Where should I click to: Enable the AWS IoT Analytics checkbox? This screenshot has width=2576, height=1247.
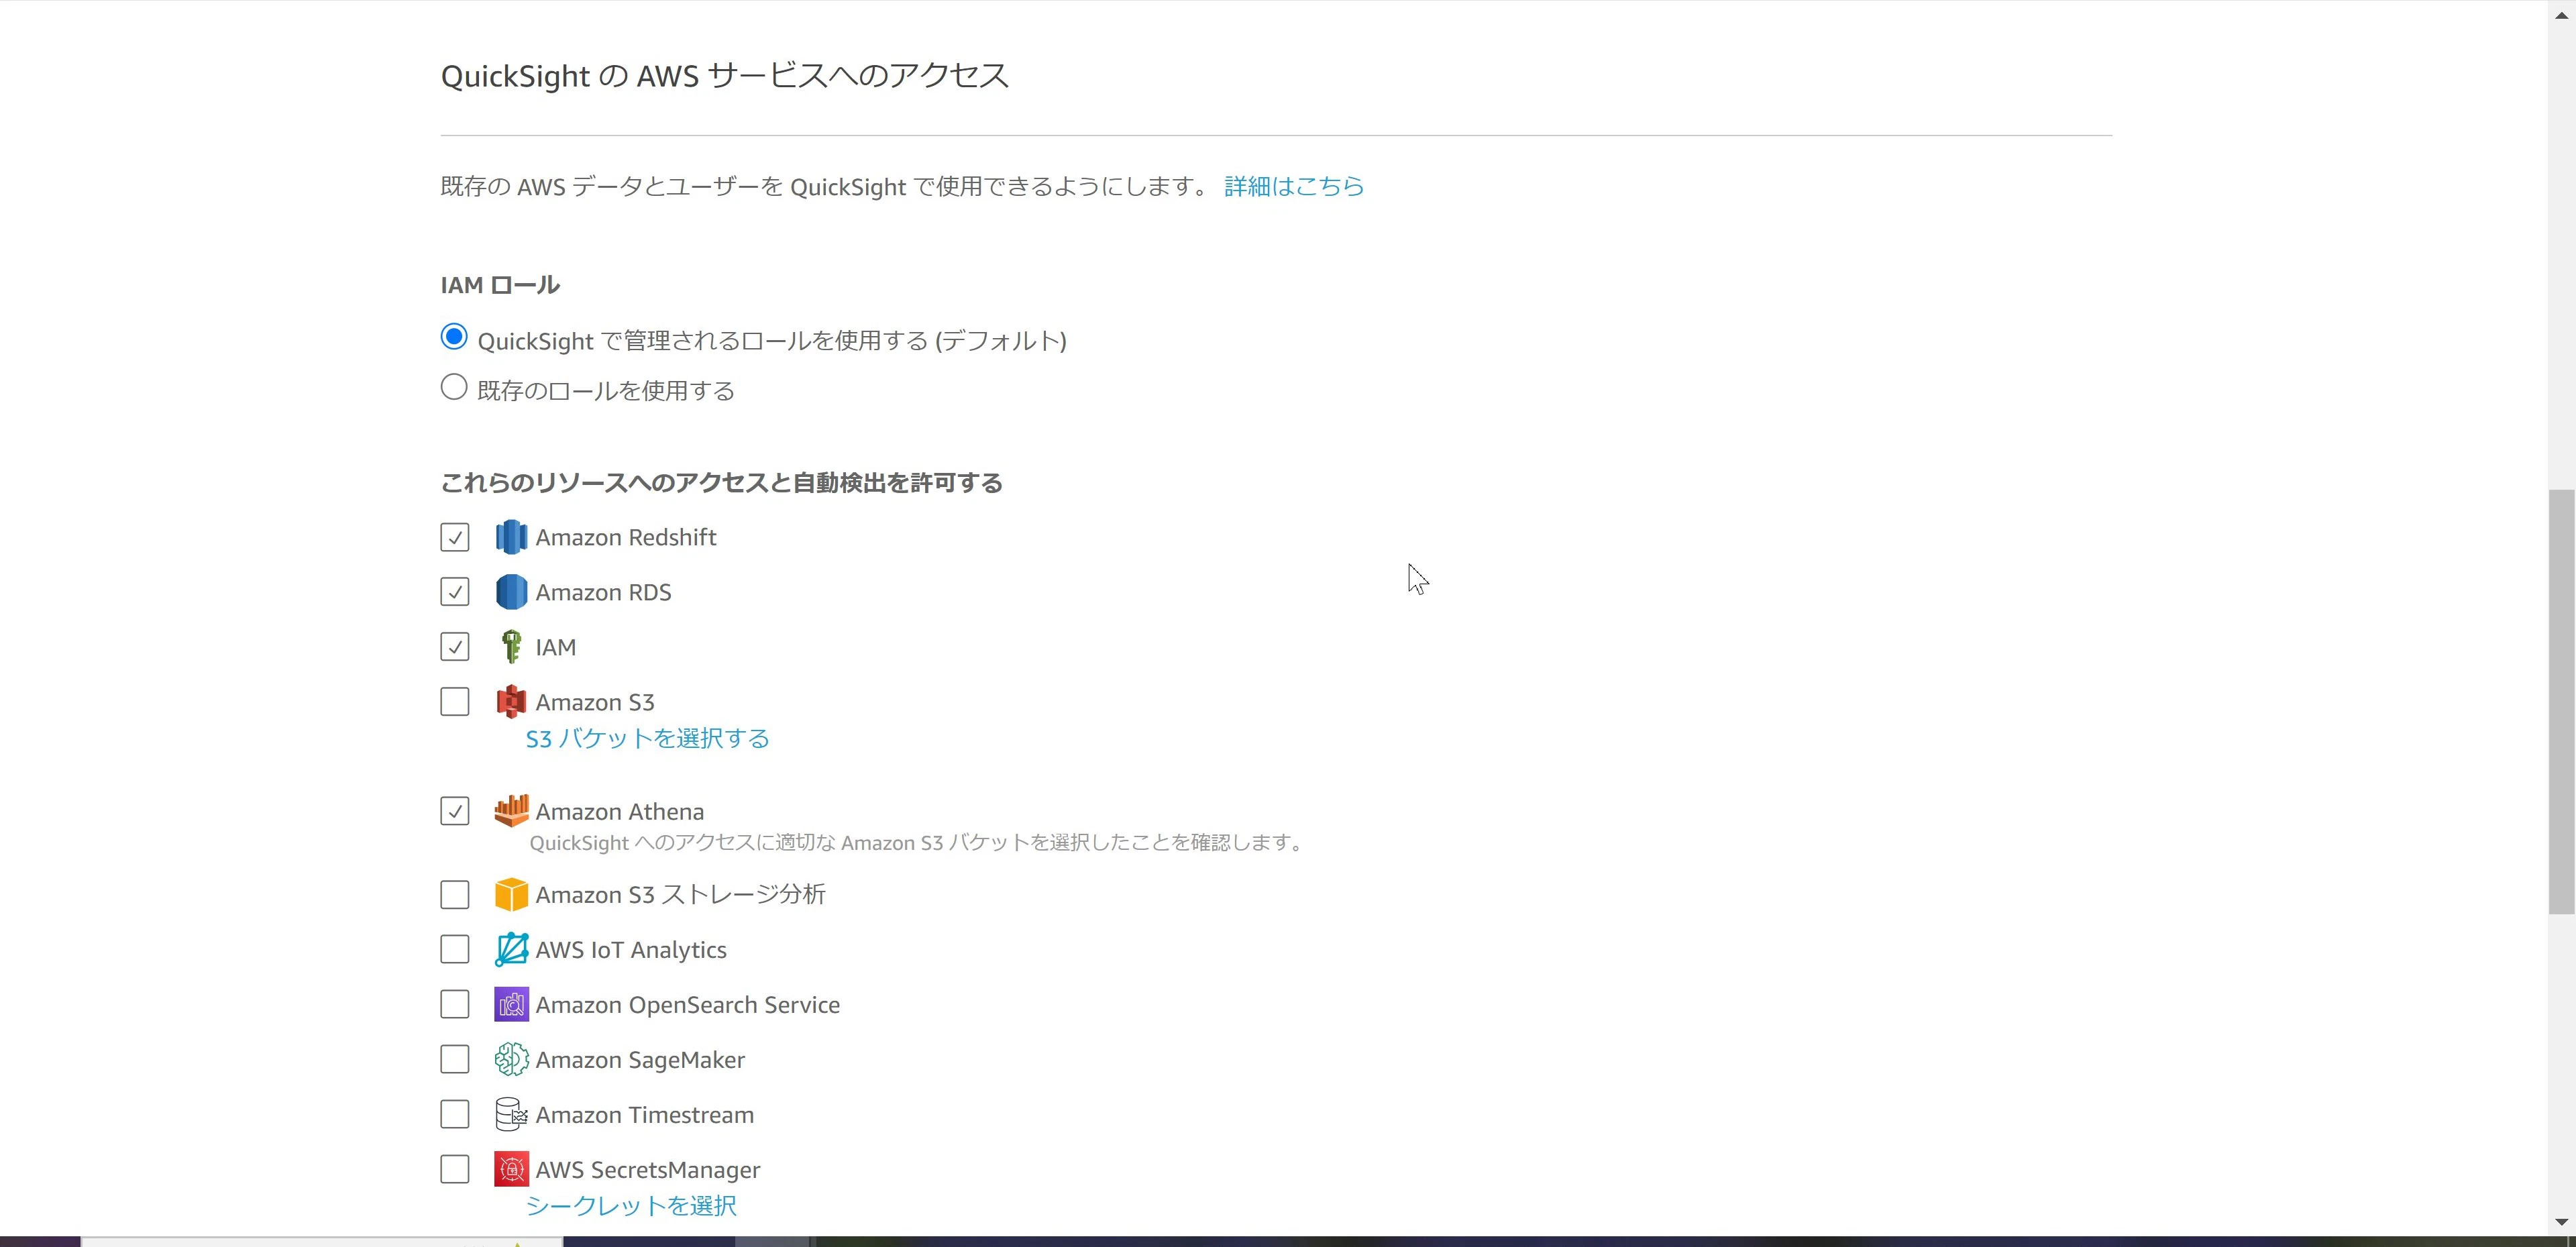pyautogui.click(x=455, y=950)
